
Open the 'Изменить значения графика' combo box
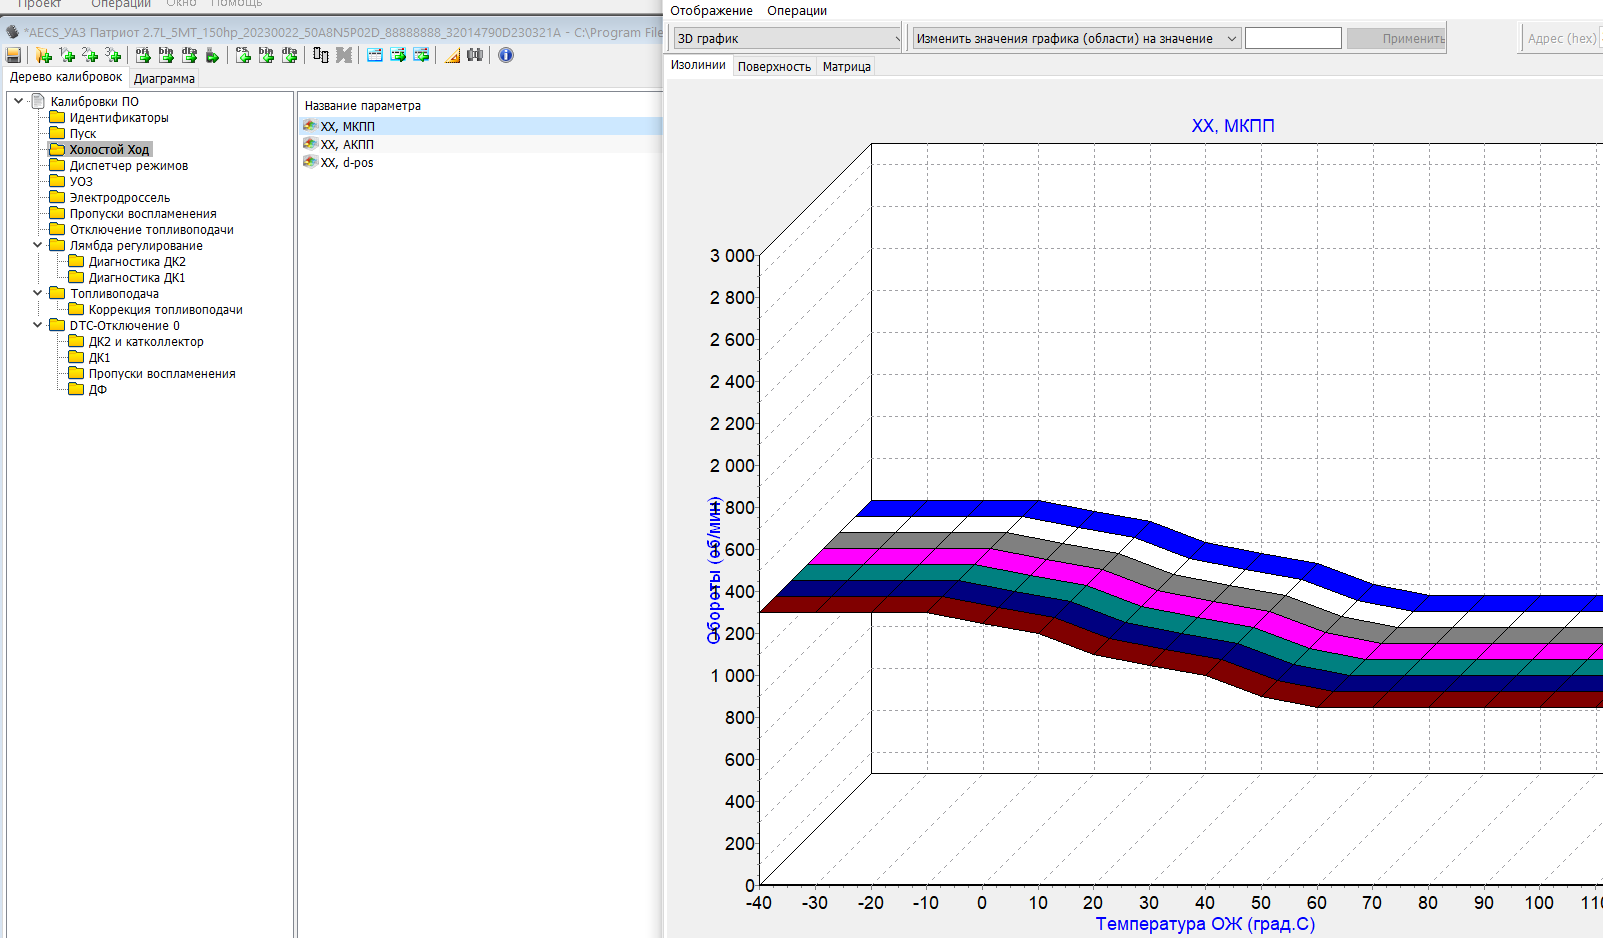[x=1076, y=39]
